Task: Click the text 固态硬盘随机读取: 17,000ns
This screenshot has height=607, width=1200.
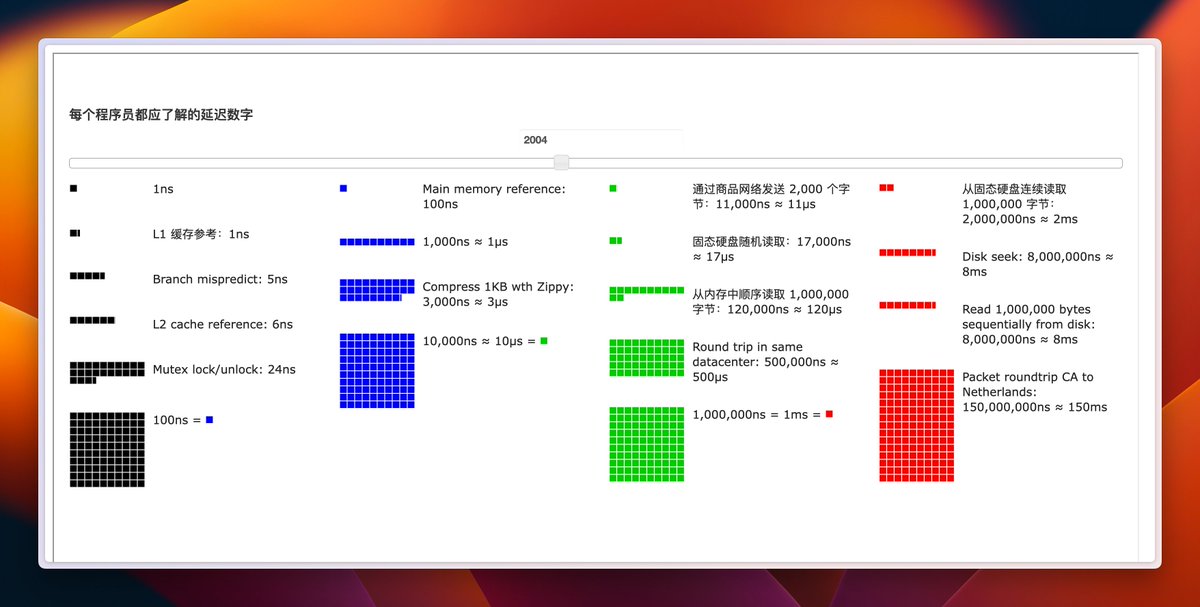Action: pyautogui.click(x=772, y=242)
